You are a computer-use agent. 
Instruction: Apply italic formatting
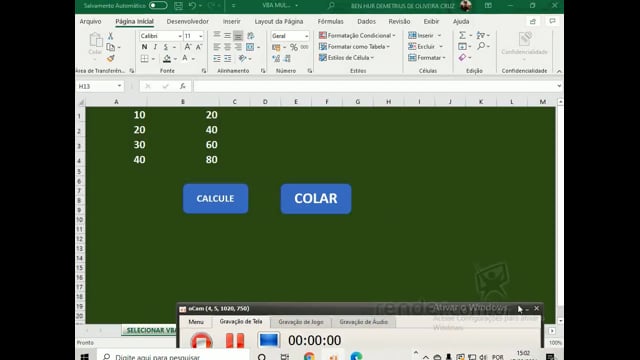(155, 47)
